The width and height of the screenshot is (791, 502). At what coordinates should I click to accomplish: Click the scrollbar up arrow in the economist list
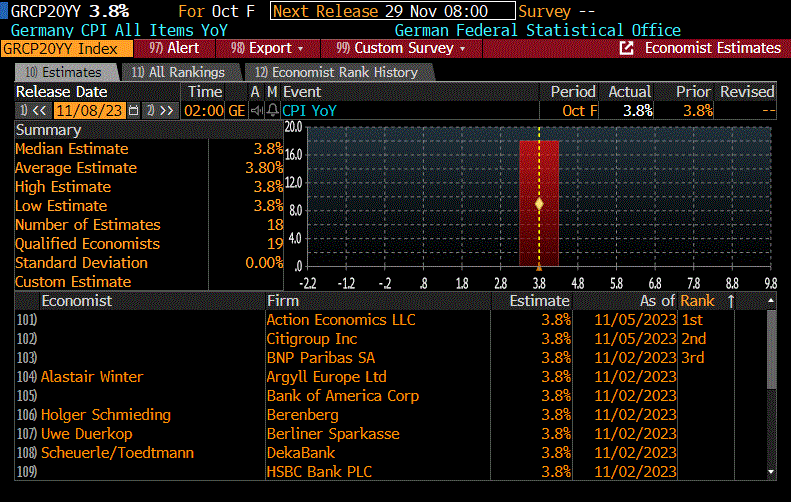(x=771, y=301)
